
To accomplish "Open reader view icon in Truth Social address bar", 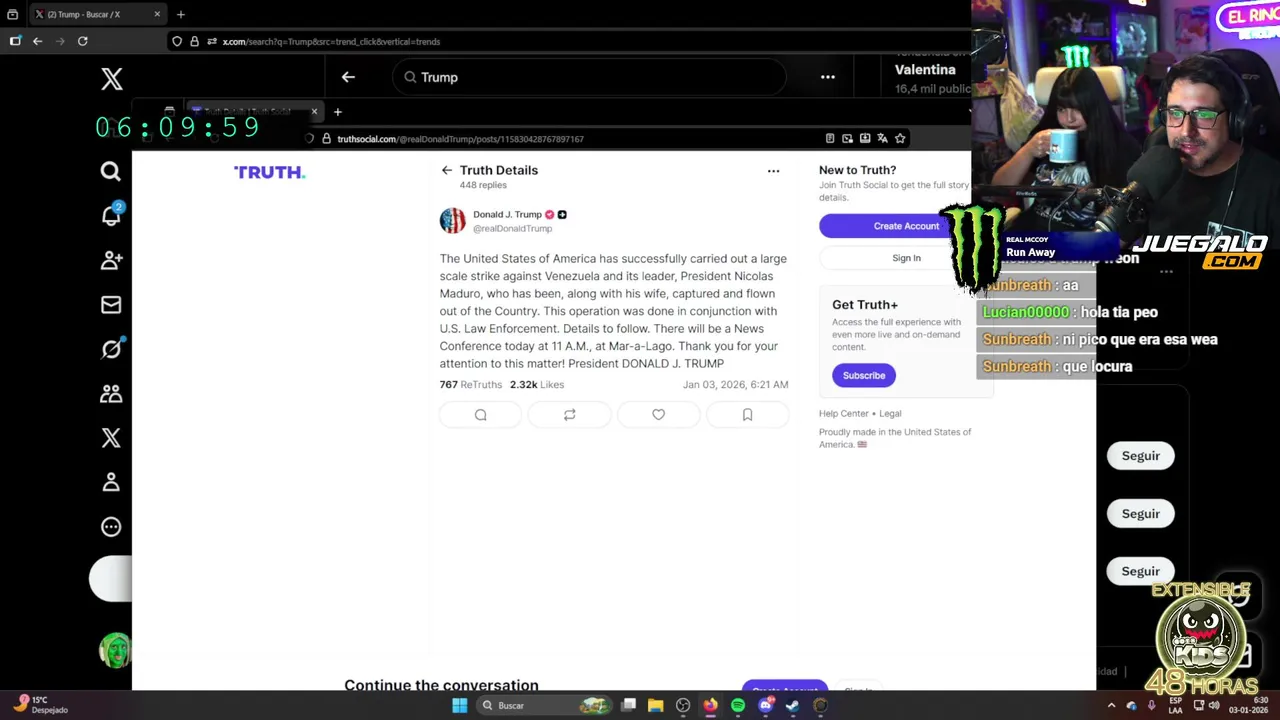I will pos(830,139).
